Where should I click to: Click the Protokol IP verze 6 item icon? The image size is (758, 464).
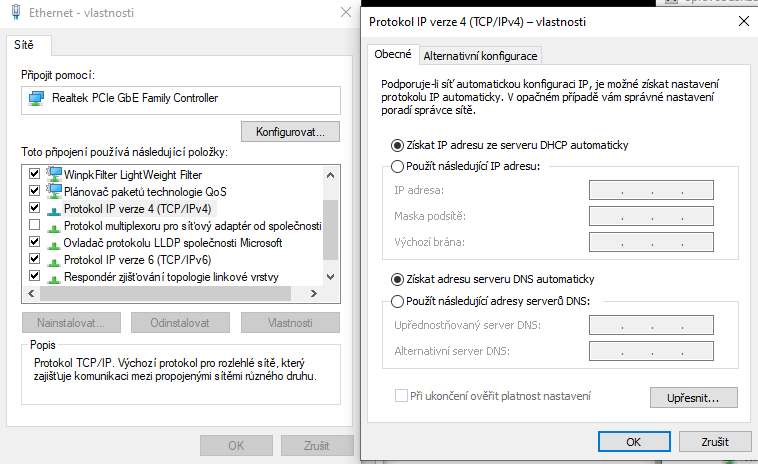(53, 259)
